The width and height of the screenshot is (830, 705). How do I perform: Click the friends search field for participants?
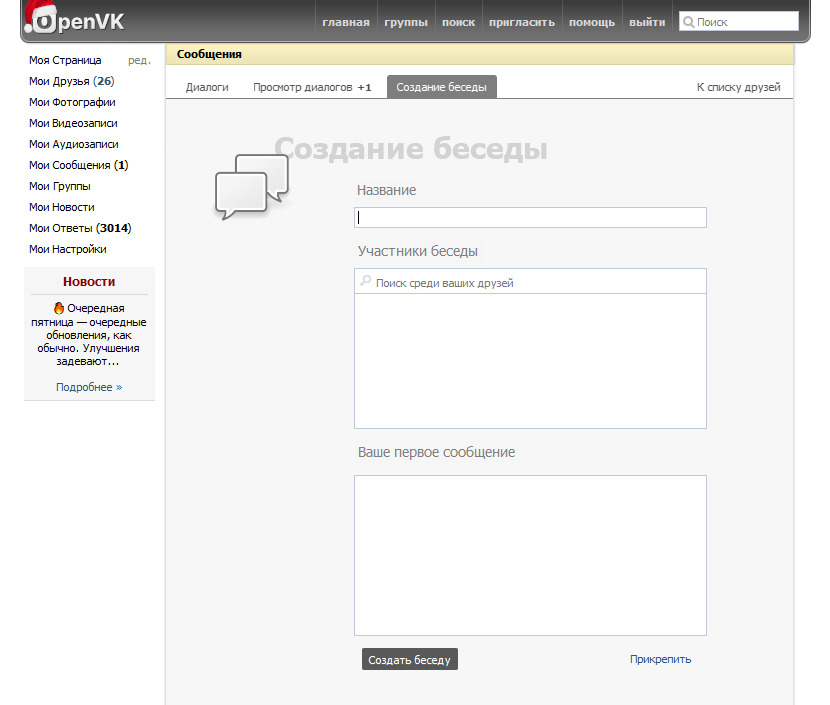pyautogui.click(x=535, y=283)
